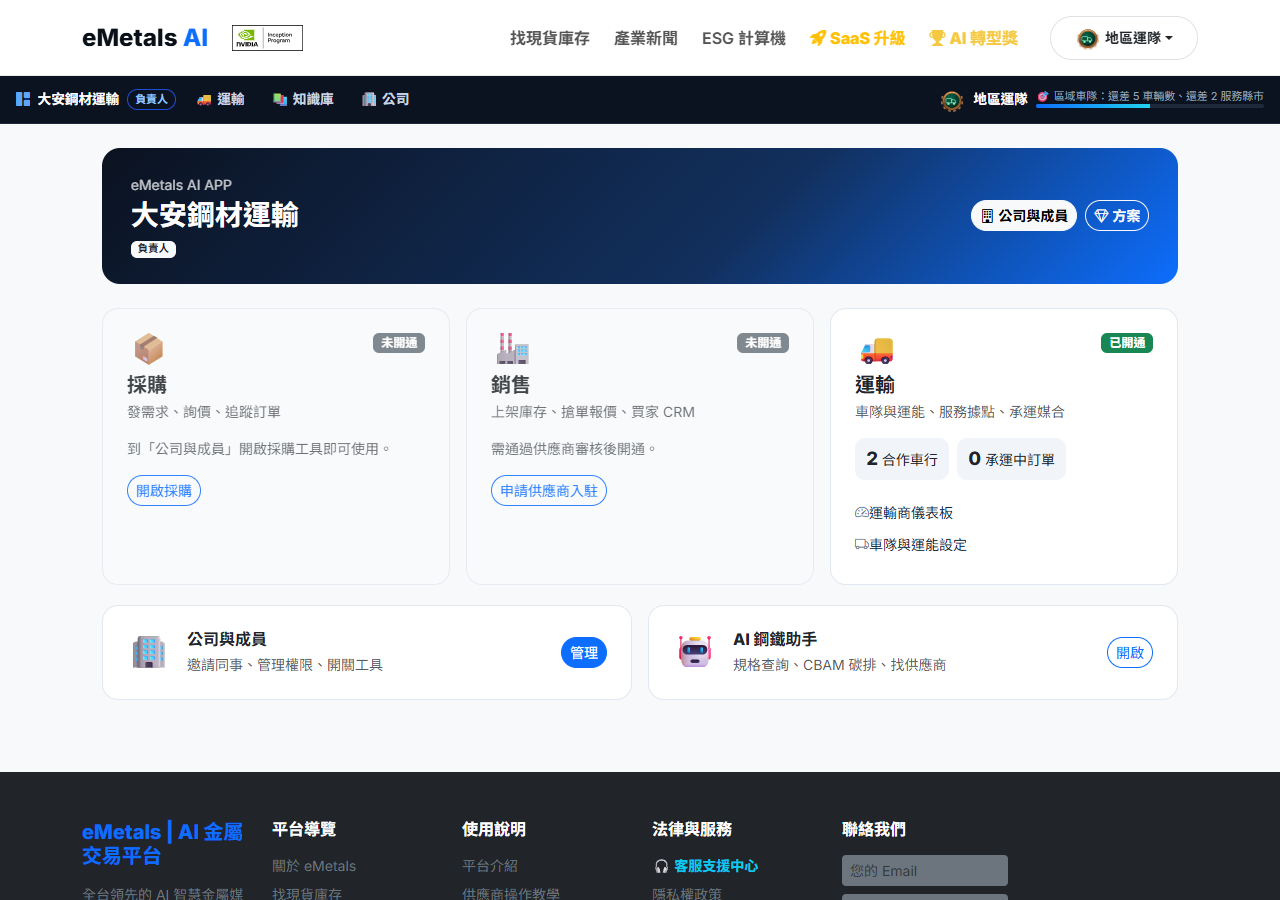The image size is (1280, 900).
Task: Open SaaS 升級 with rocket icon
Action: [857, 38]
